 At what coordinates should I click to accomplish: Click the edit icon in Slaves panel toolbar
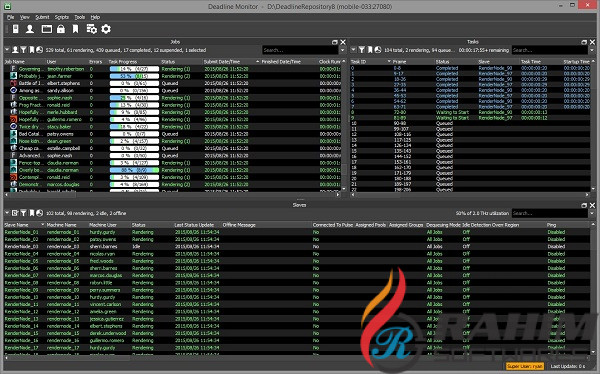[15, 213]
